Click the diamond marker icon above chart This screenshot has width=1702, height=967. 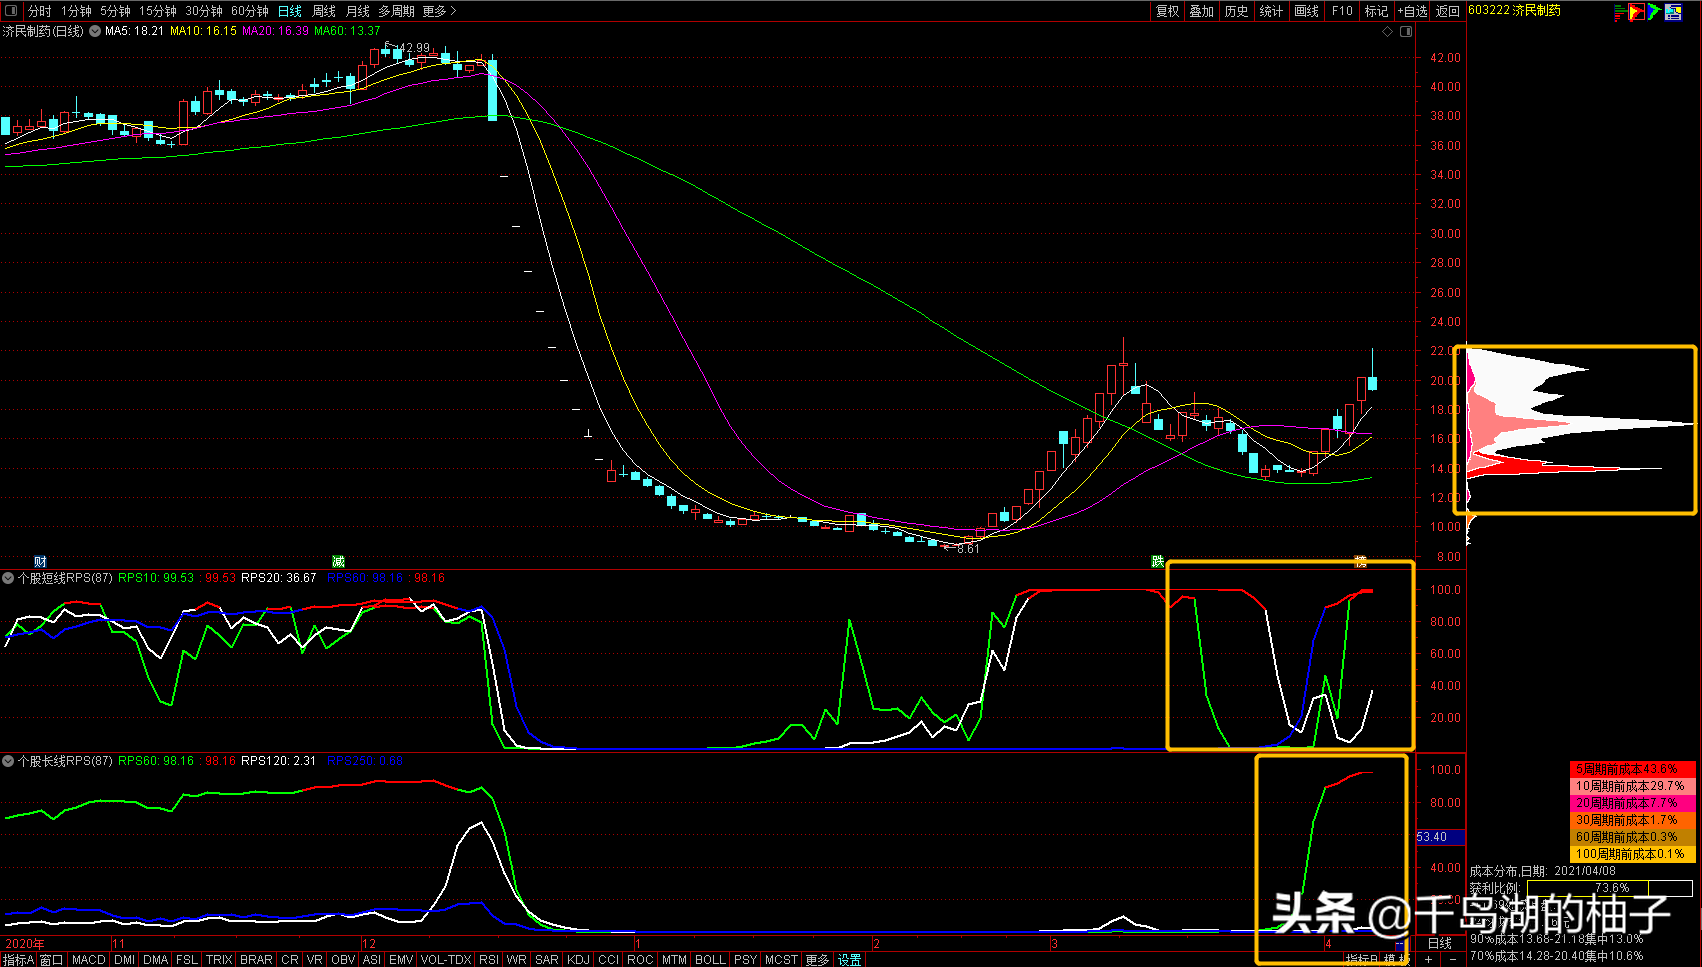click(1387, 32)
